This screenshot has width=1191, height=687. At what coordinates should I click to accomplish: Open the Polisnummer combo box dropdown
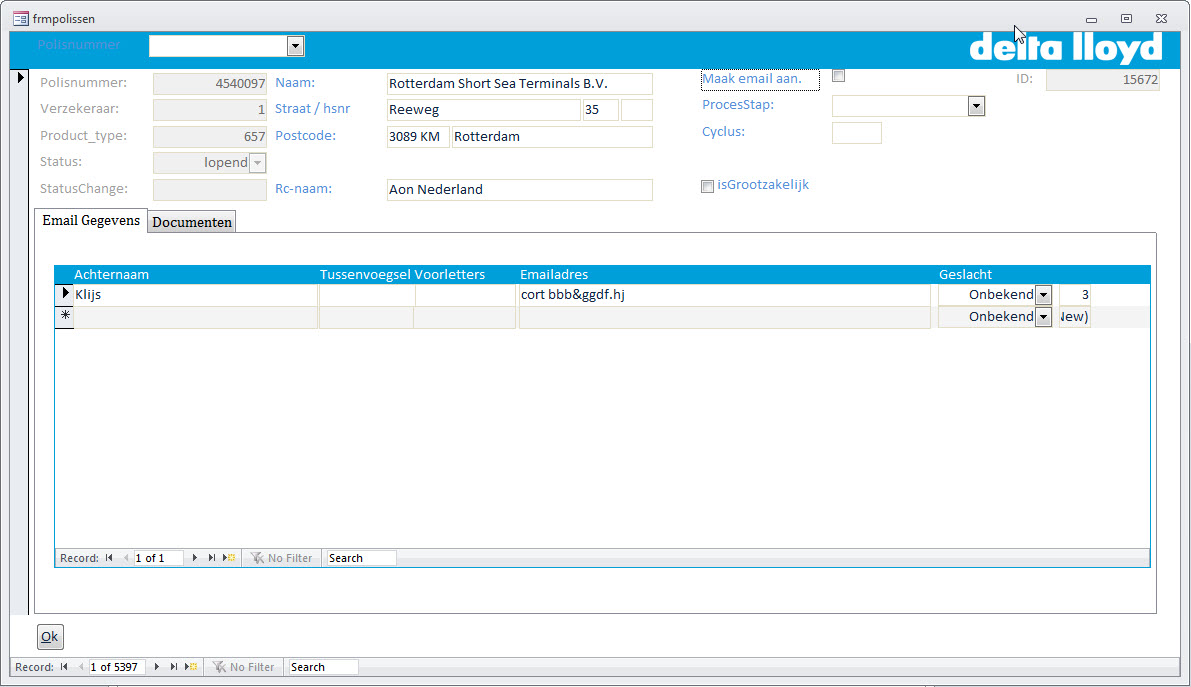coord(295,46)
